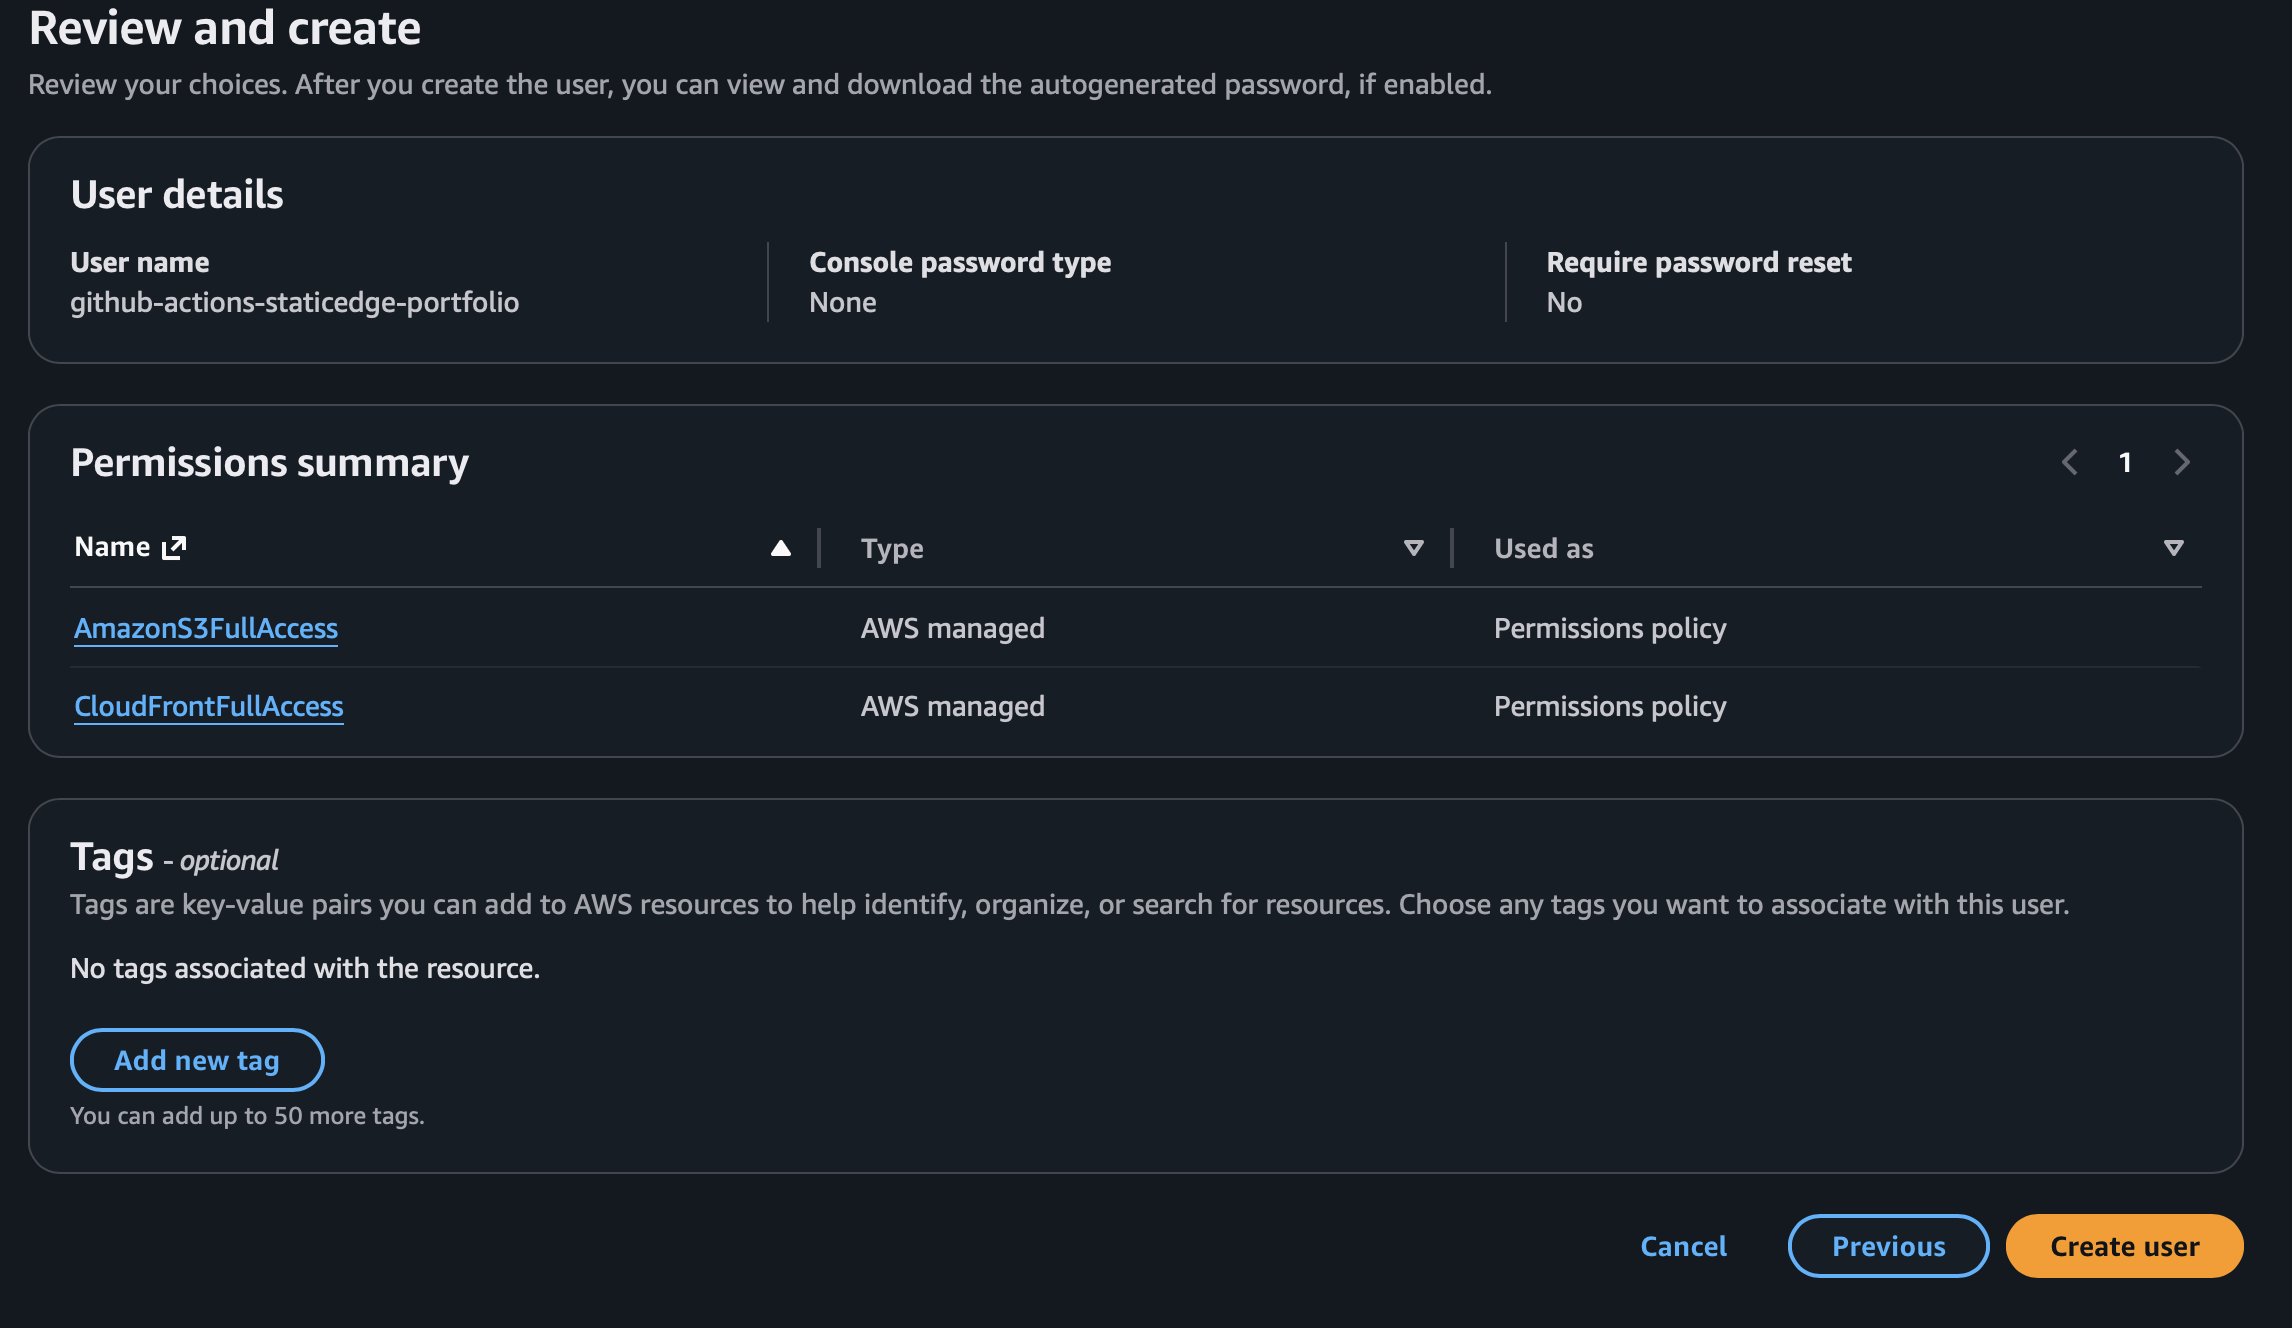Viewport: 2292px width, 1328px height.
Task: Click the Add new tag button
Action: (x=197, y=1060)
